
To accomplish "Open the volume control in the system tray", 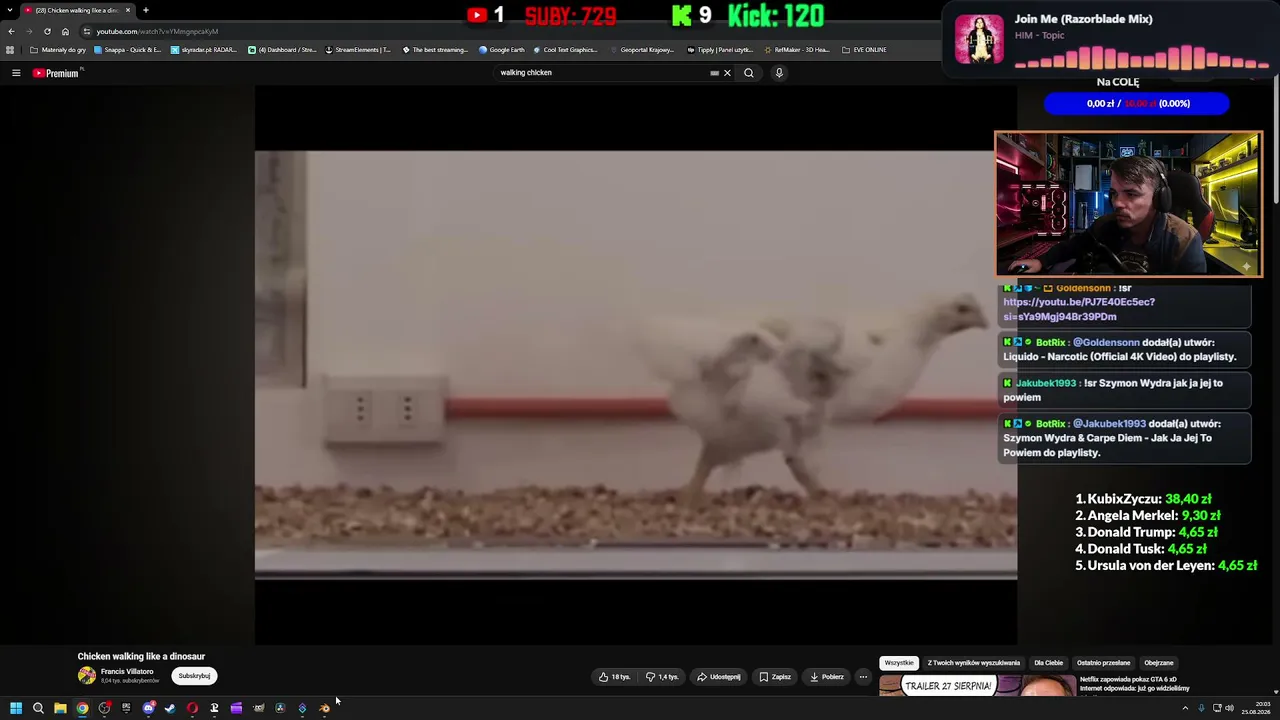I will pyautogui.click(x=1229, y=708).
